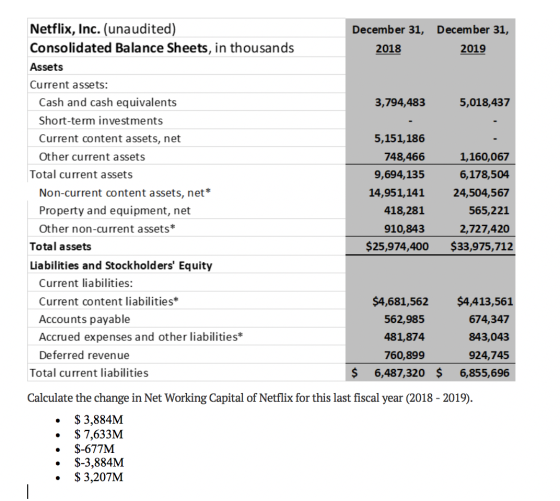Select total current assets 6,178,504
The width and height of the screenshot is (560, 501).
pos(485,175)
